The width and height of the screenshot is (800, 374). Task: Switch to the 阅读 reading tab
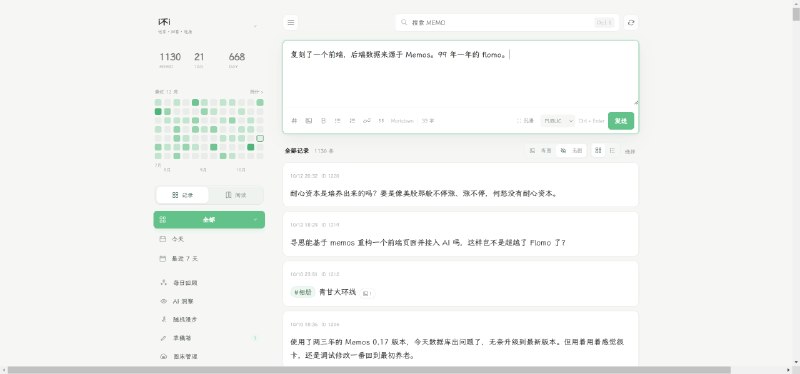[236, 195]
